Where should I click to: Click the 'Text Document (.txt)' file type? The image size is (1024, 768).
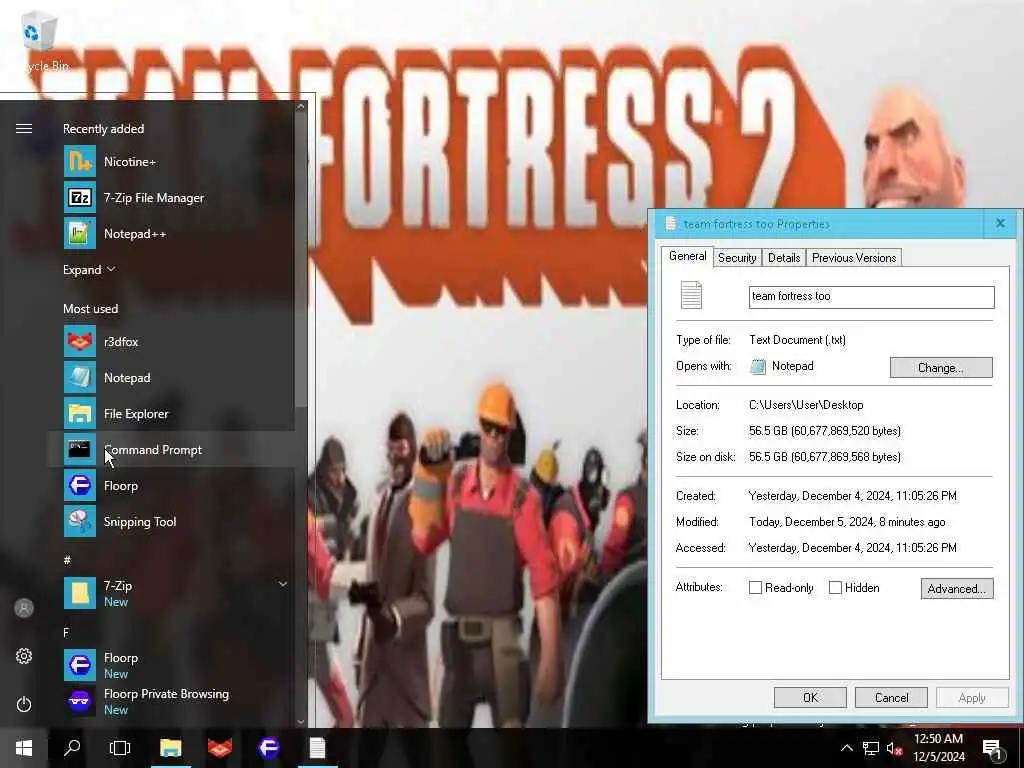coord(797,340)
